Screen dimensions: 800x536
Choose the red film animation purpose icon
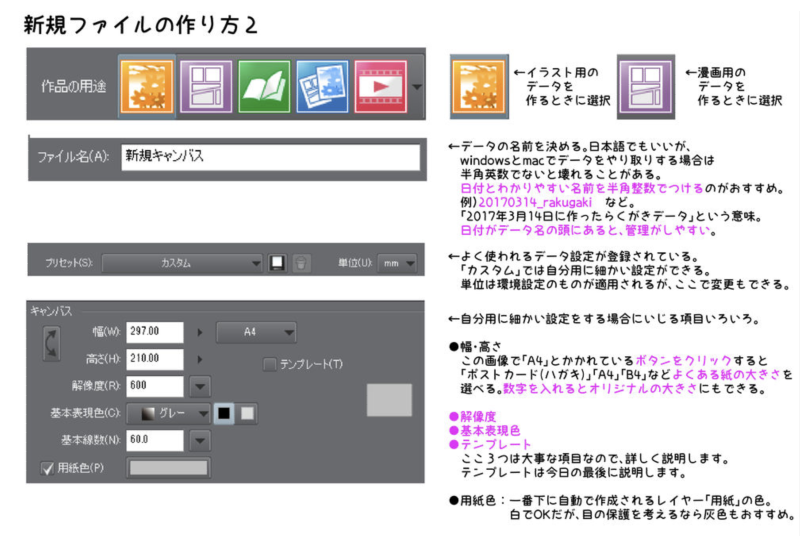click(x=381, y=86)
